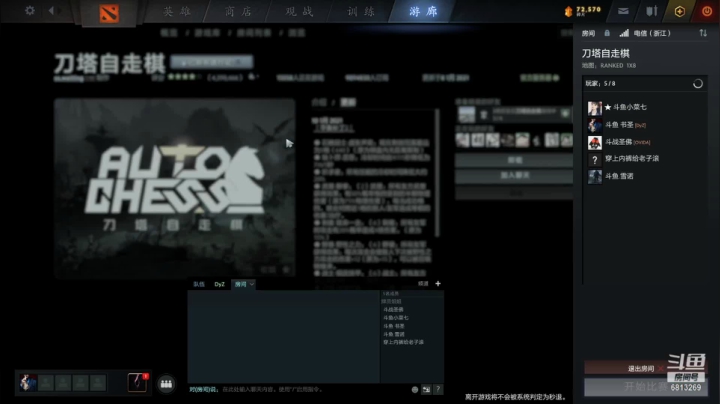Switch to the DyZ chat tab
720x404 pixels.
219,284
